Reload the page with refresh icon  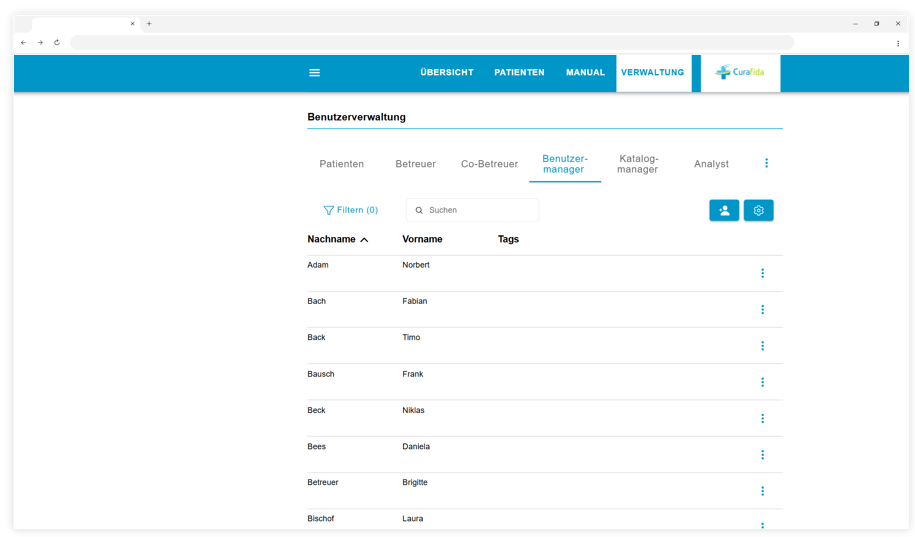point(57,43)
